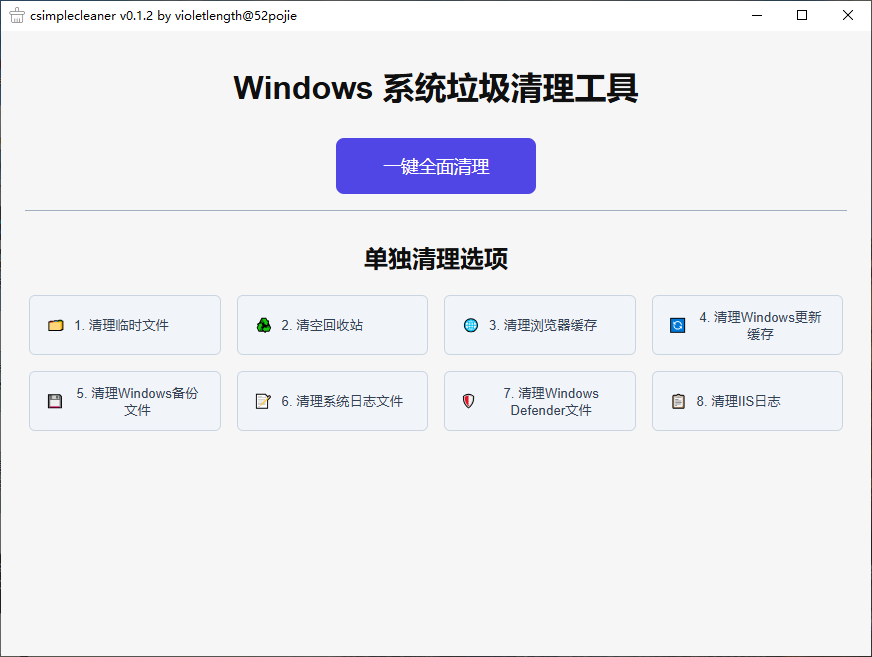Select the 清理临时文件 option
Viewport: 872px width, 657px height.
click(124, 325)
